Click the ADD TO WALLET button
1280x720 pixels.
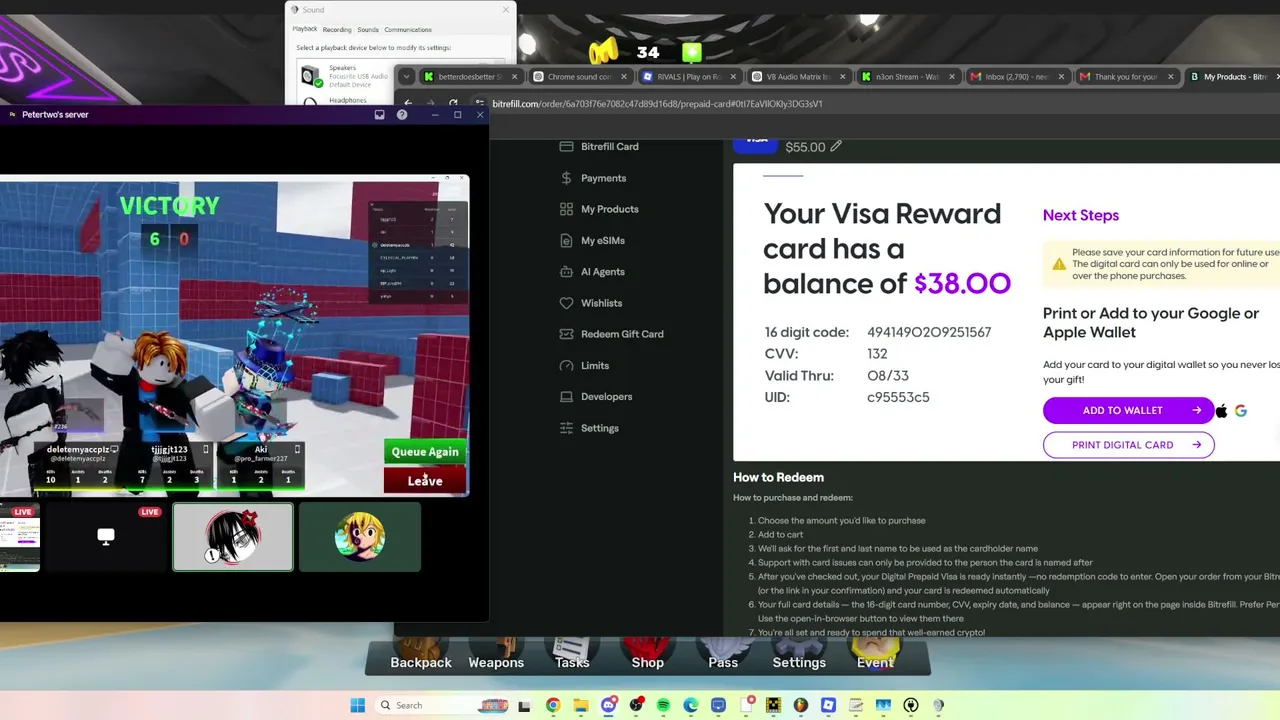pos(1128,410)
